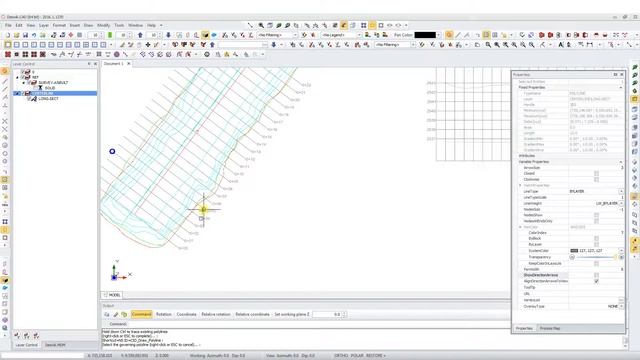Viewport: 640px width, 360px height.
Task: Open the Pen Color dropdown arrow
Action: coord(439,35)
